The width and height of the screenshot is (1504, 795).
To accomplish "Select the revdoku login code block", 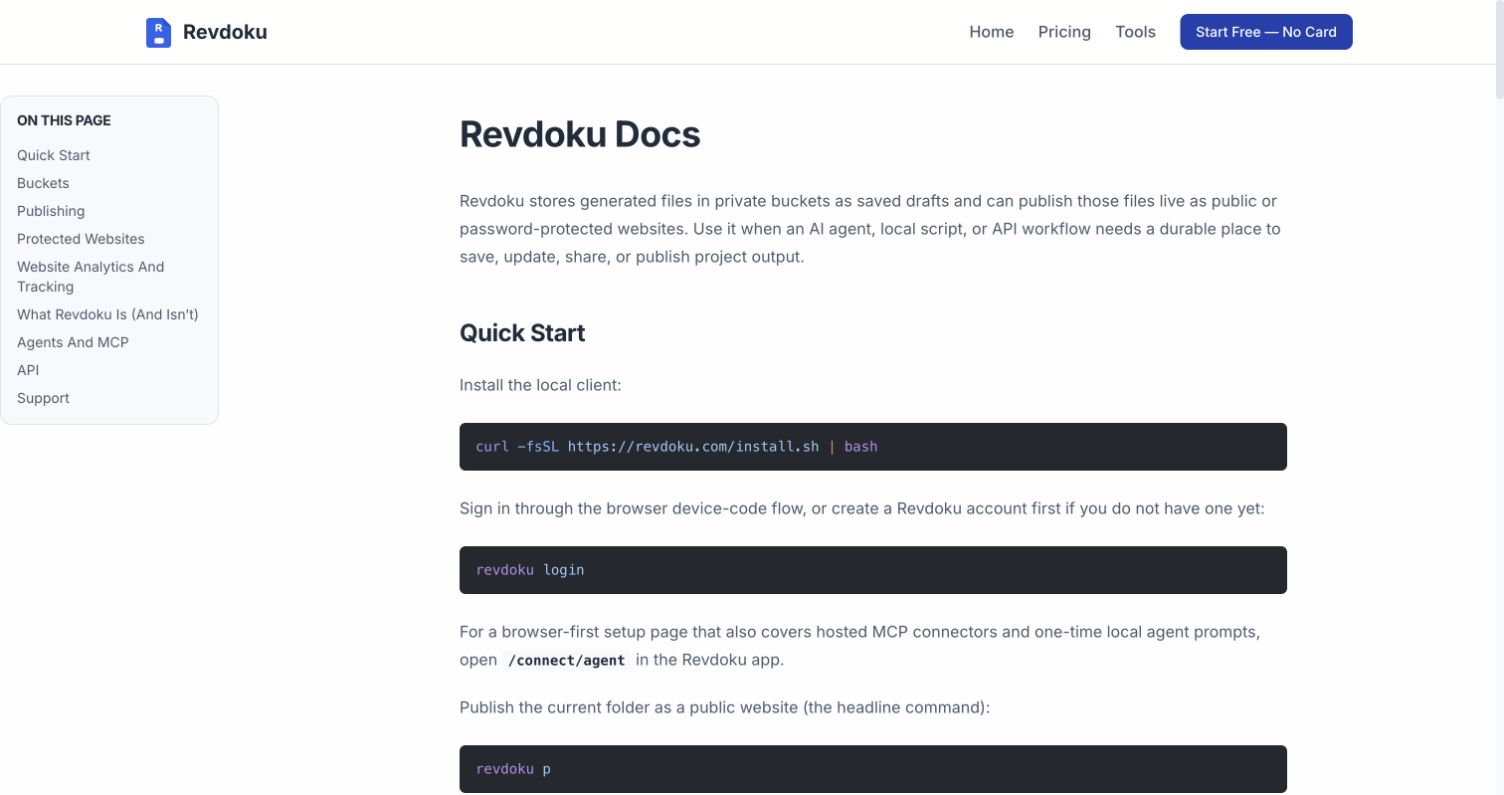I will (x=873, y=570).
